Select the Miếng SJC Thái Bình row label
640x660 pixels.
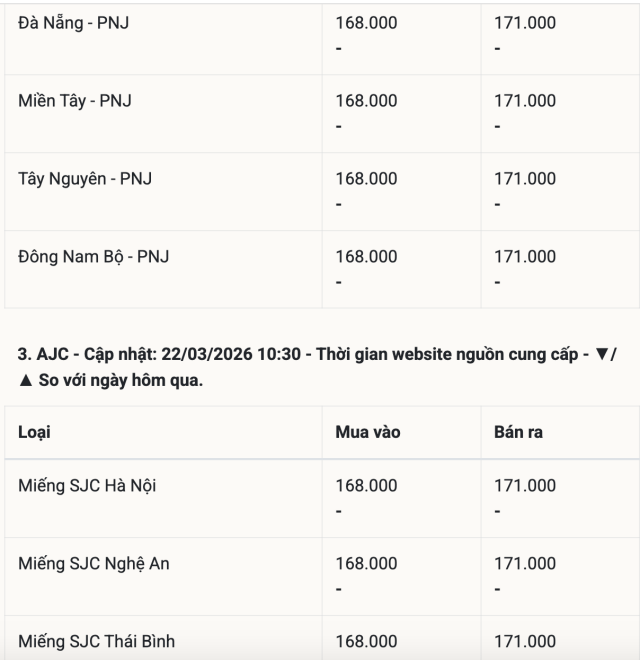pyautogui.click(x=97, y=641)
